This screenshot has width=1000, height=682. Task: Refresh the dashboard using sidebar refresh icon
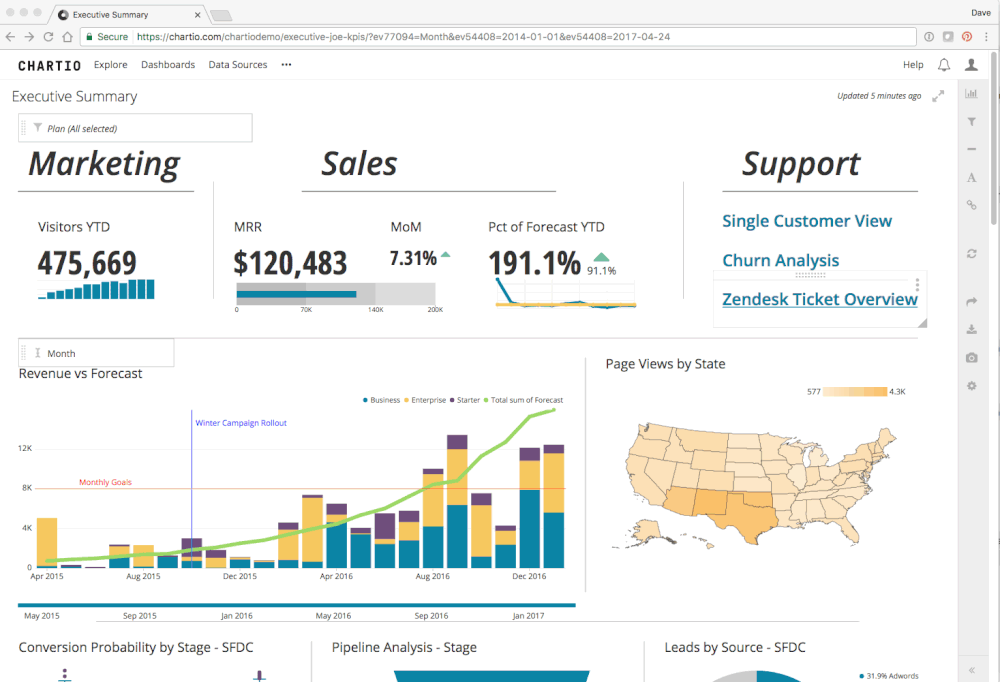click(971, 254)
